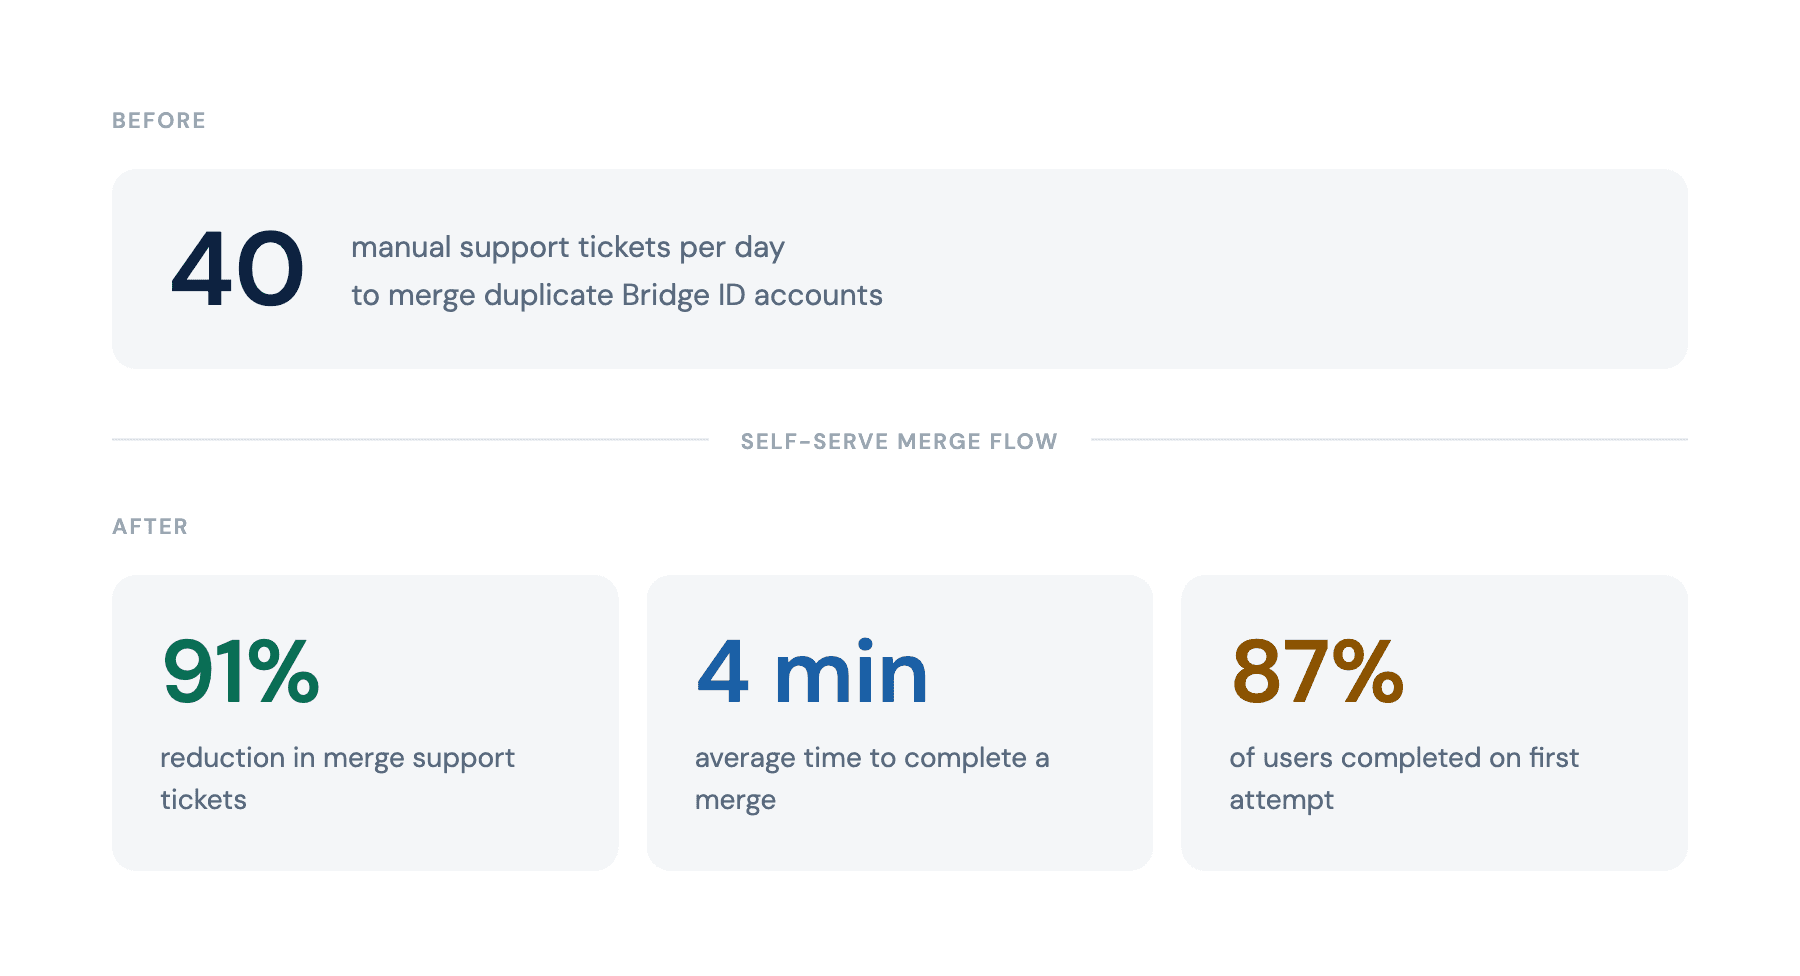Click the AFTER section heading
The image size is (1800, 976).
pos(150,527)
